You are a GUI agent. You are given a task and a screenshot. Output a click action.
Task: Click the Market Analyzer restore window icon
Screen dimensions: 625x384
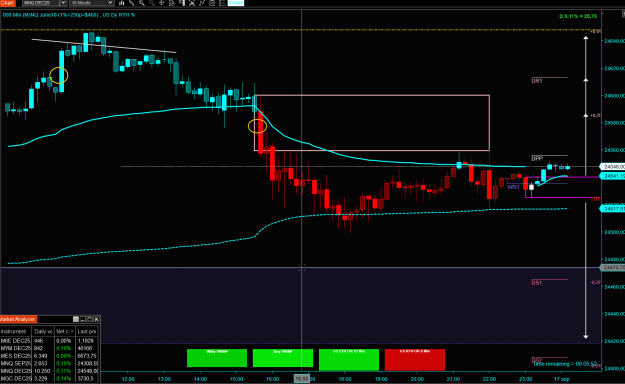tap(89, 319)
